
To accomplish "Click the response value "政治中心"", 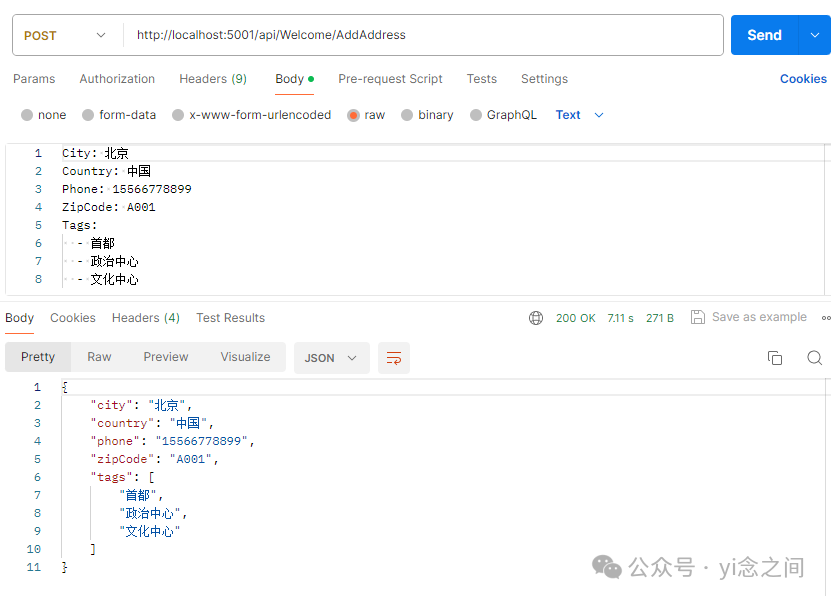I will tap(149, 514).
